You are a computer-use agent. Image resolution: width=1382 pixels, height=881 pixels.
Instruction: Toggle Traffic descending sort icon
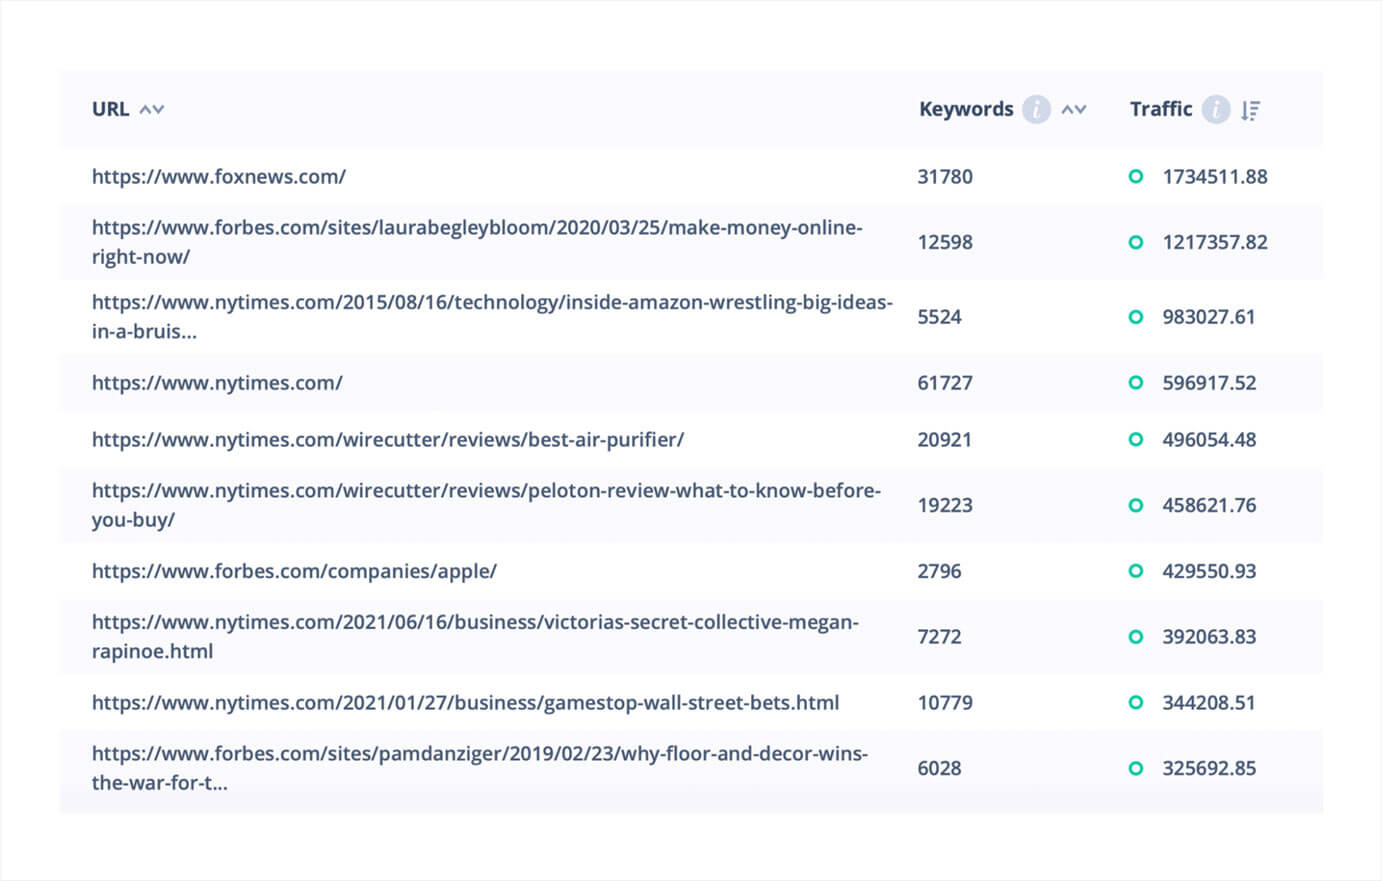click(x=1250, y=110)
